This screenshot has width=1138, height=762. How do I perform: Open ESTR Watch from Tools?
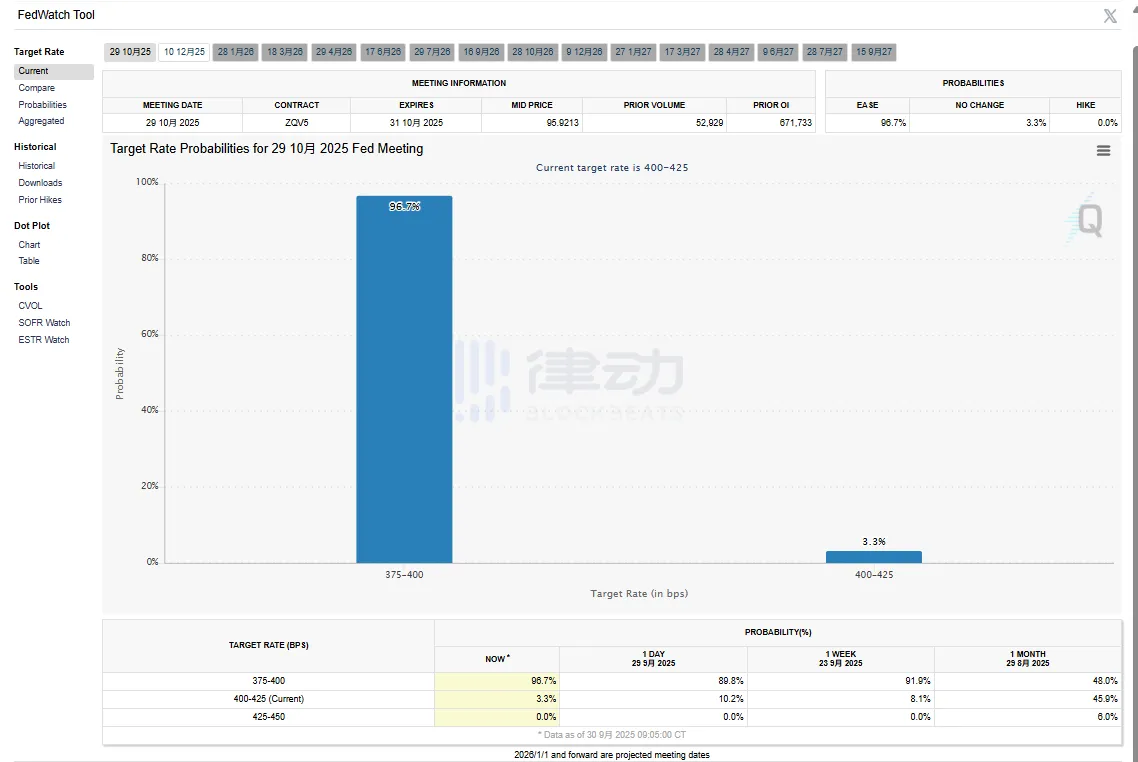tap(43, 339)
